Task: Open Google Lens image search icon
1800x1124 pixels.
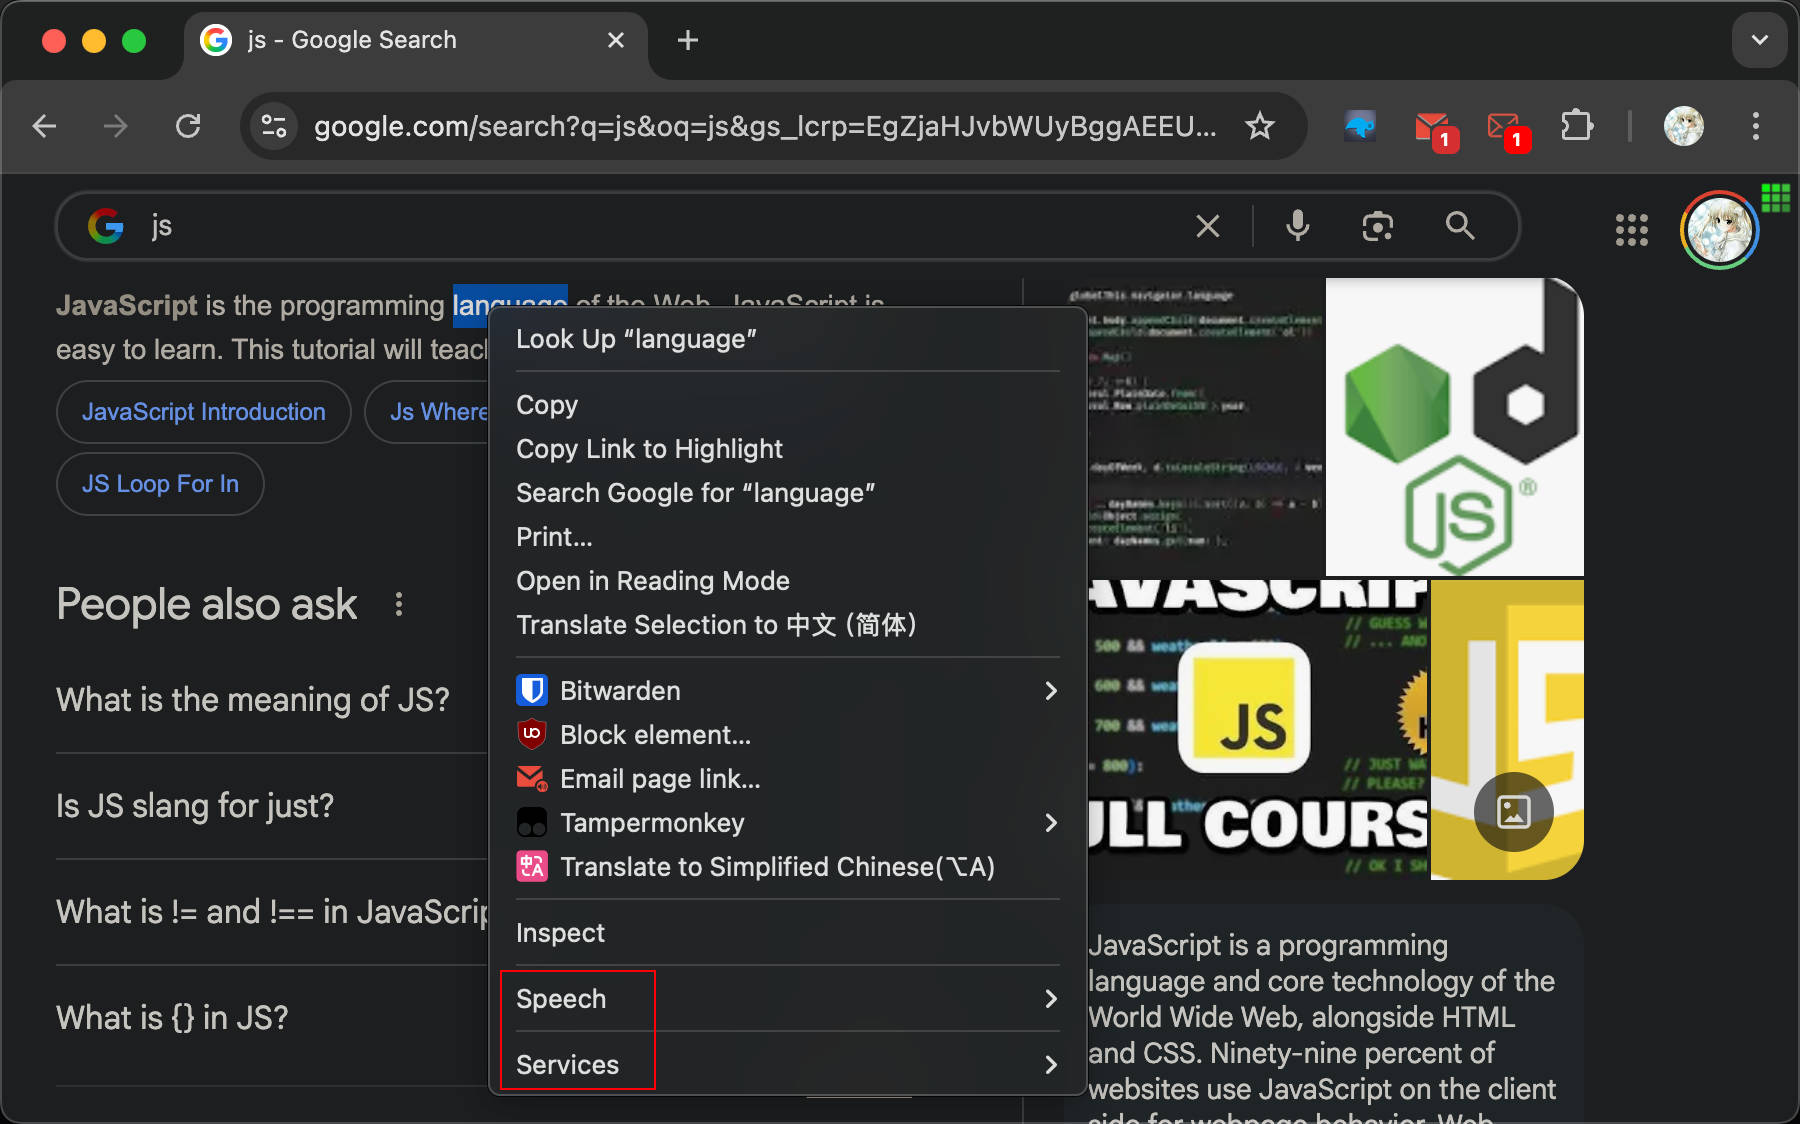Action: click(x=1378, y=226)
